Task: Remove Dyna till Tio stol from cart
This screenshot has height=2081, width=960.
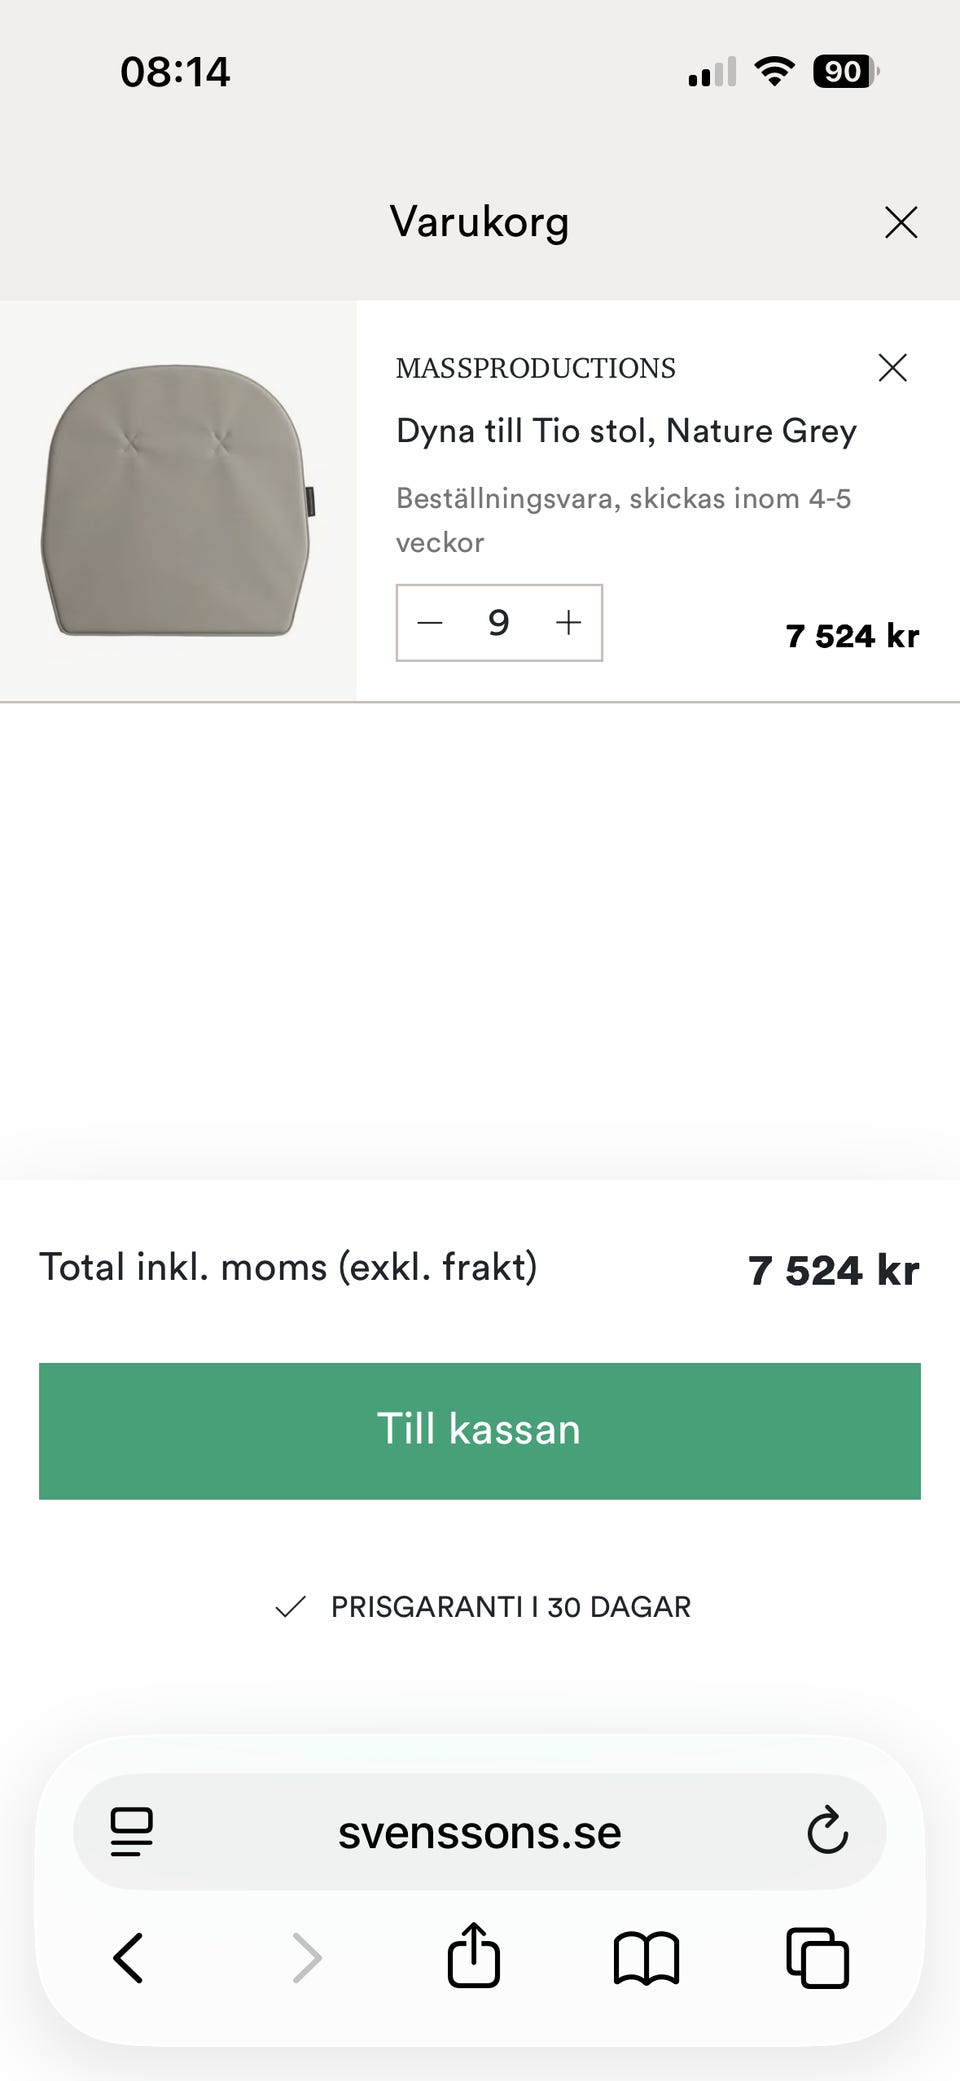Action: click(892, 368)
